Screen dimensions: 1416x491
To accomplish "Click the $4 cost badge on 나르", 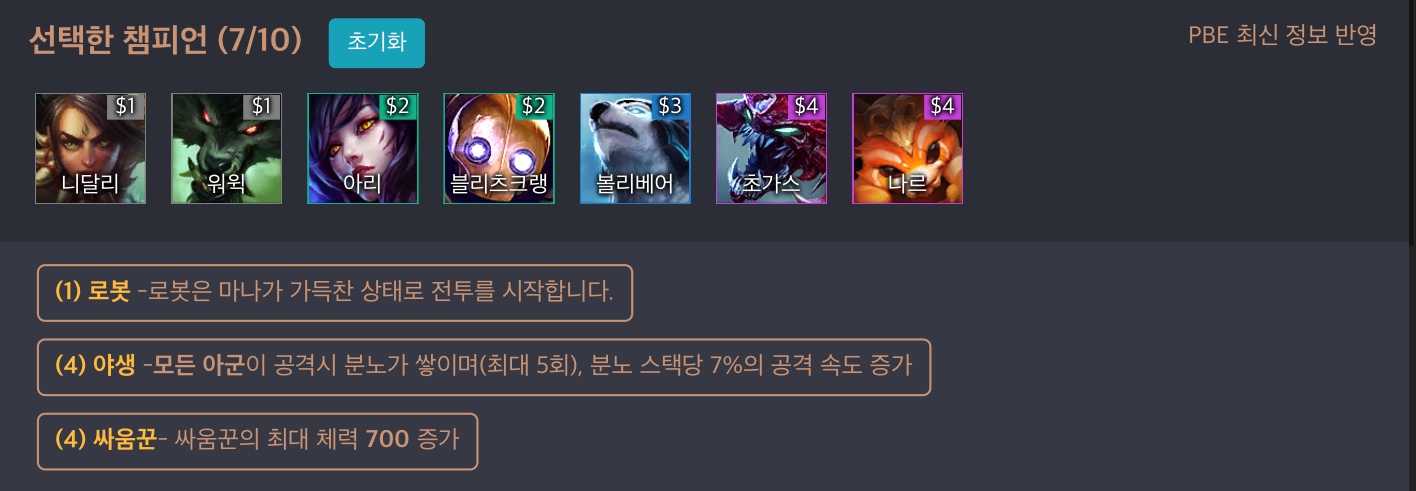I will [x=943, y=106].
